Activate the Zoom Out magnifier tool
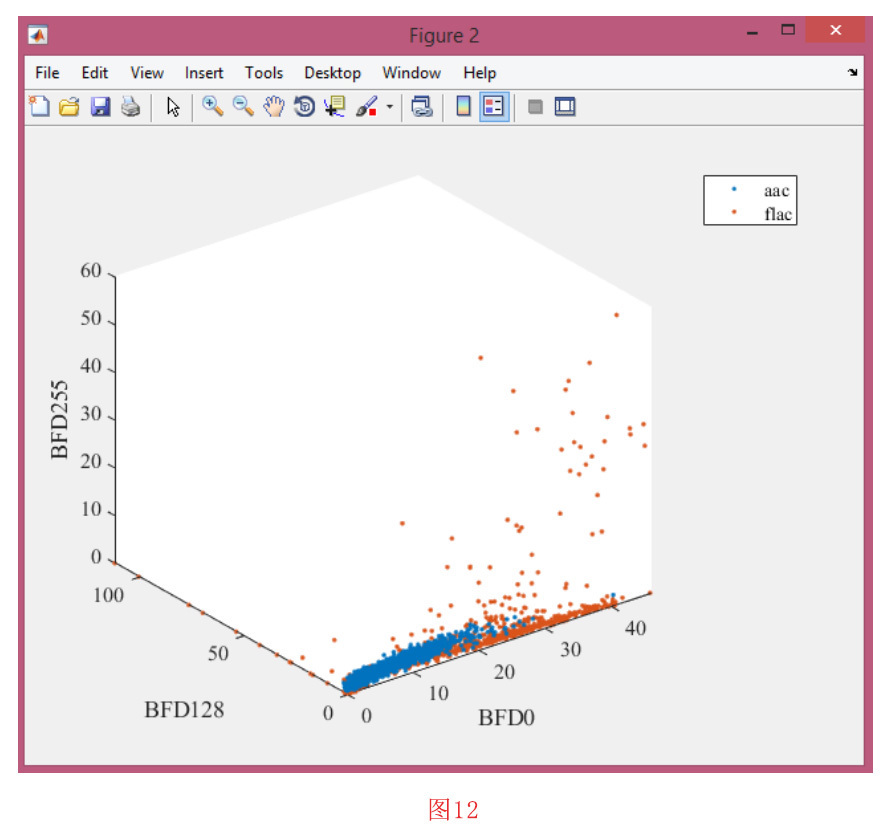Image resolution: width=890 pixels, height=838 pixels. coord(243,106)
